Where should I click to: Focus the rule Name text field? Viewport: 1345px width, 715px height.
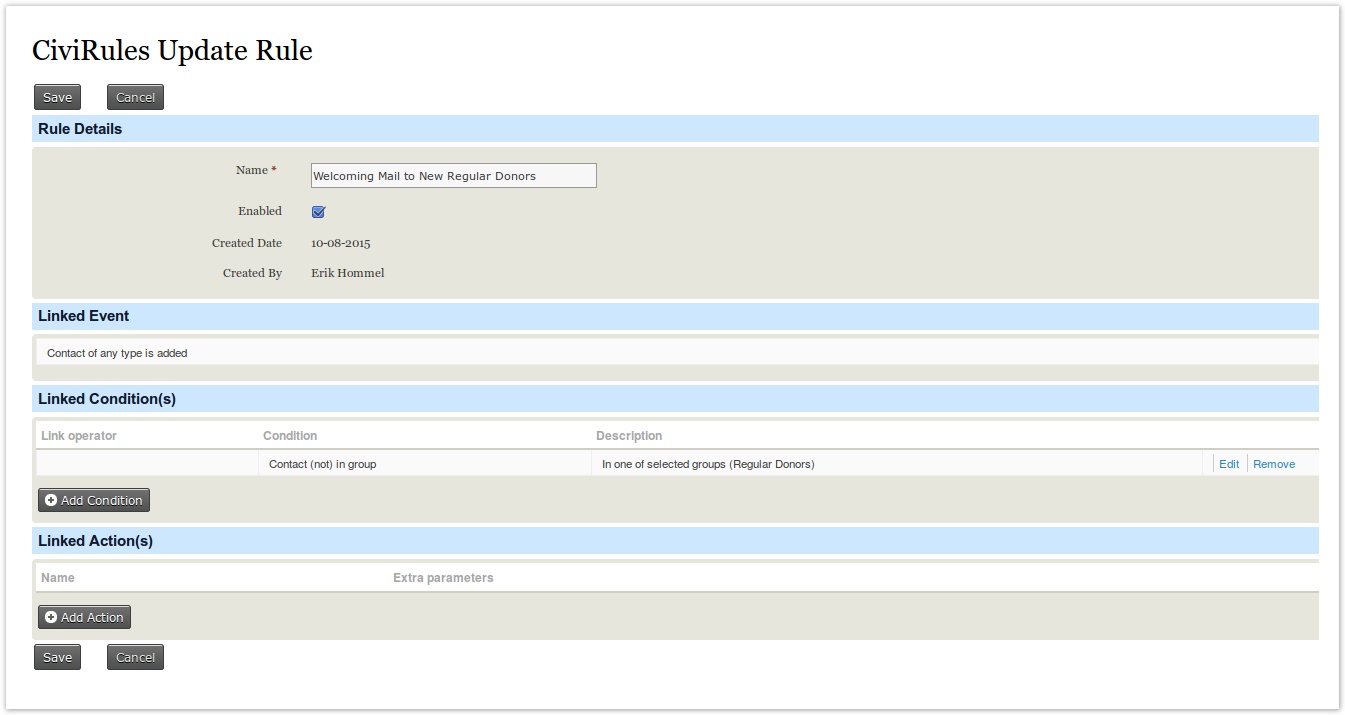[453, 176]
